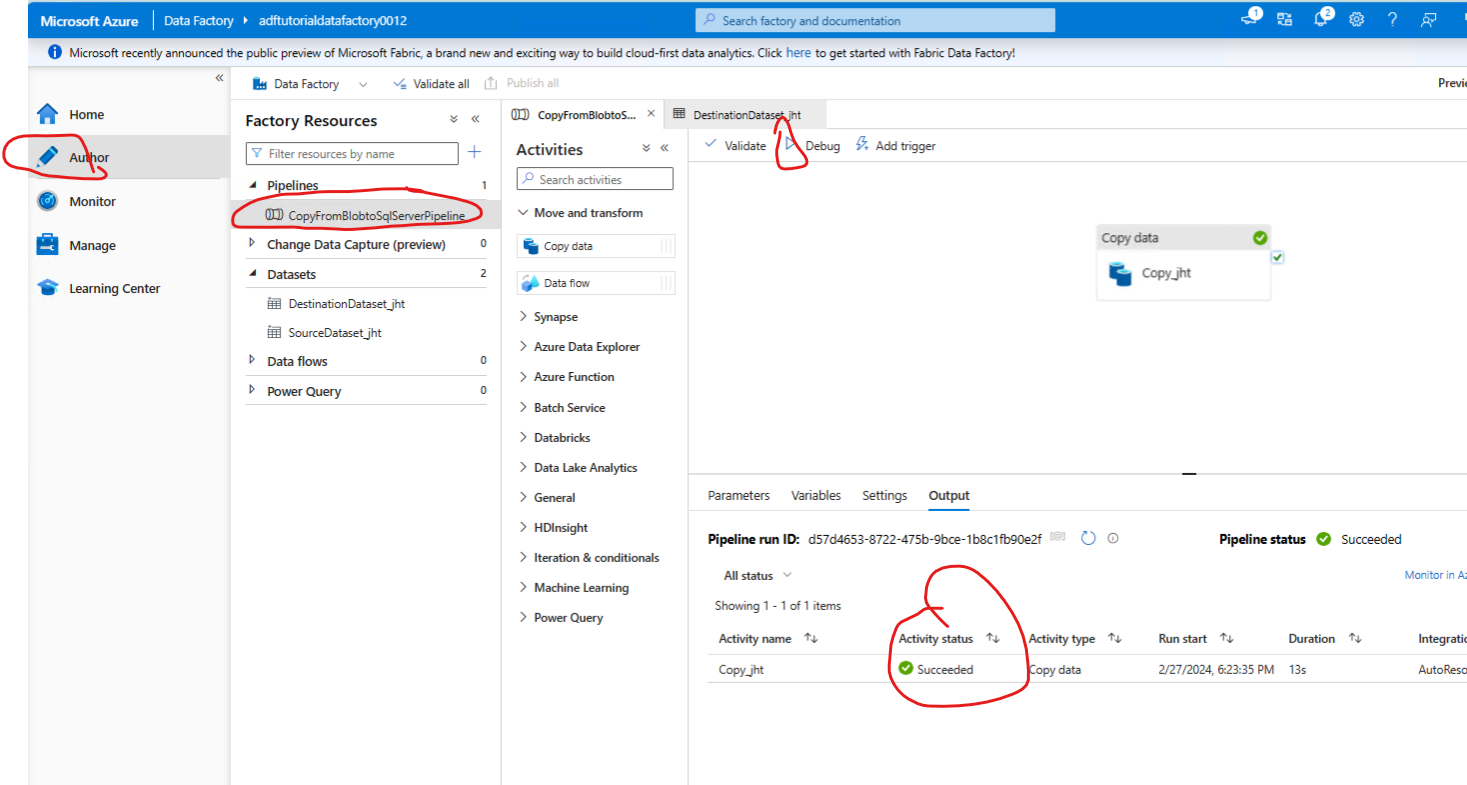Viewport: 1467px width, 785px height.
Task: Sort by Activity status column arrows
Action: (992, 638)
